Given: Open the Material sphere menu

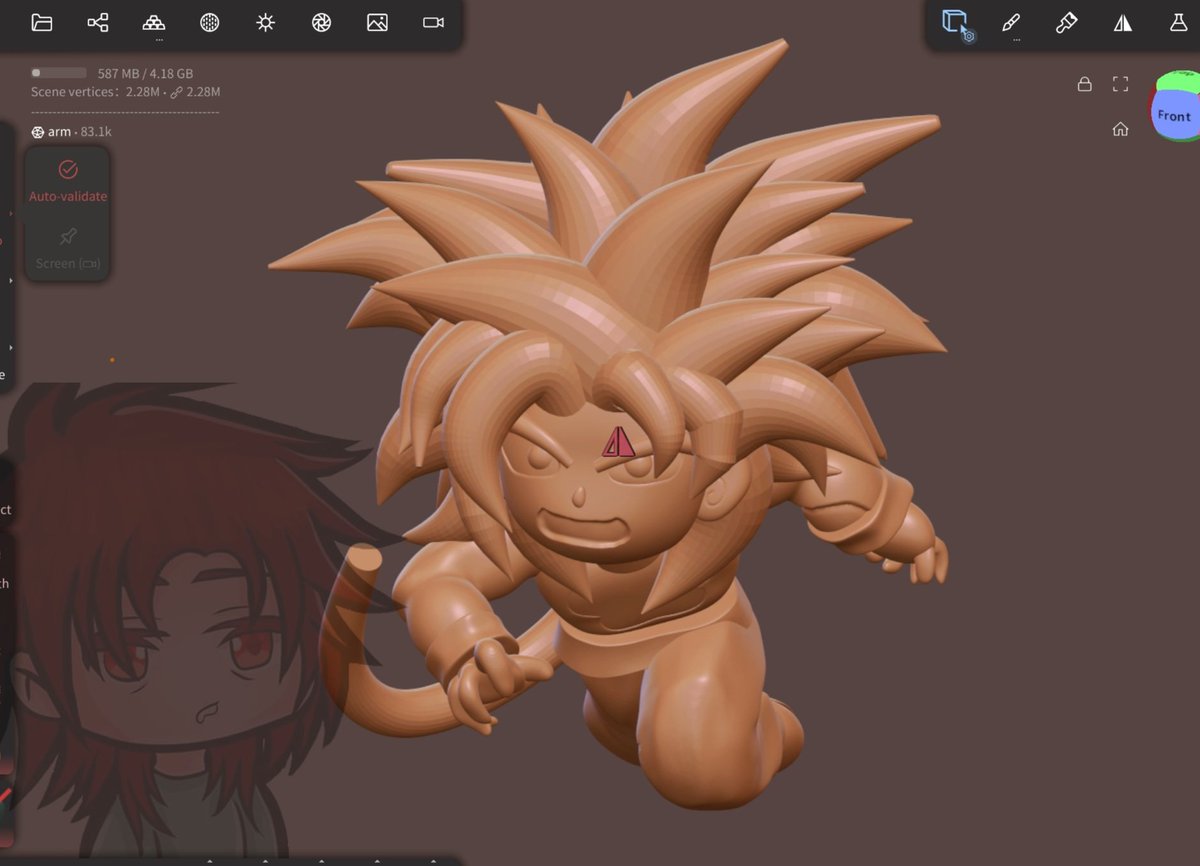Looking at the screenshot, I should [209, 22].
